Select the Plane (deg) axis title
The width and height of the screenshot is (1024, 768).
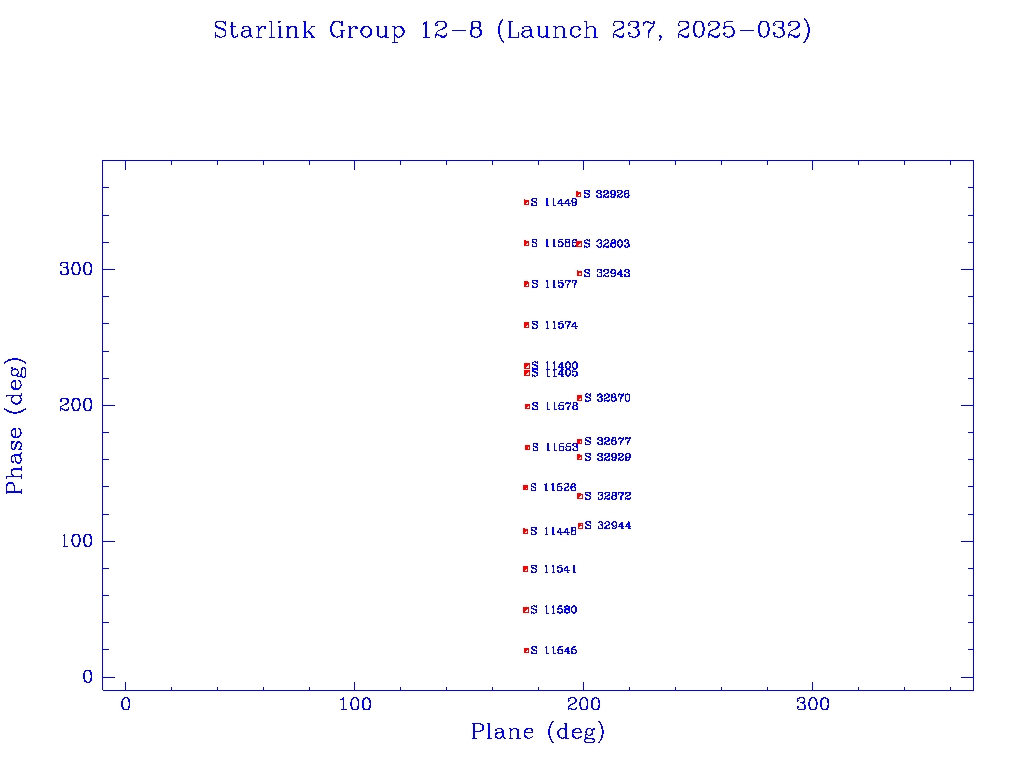(538, 731)
